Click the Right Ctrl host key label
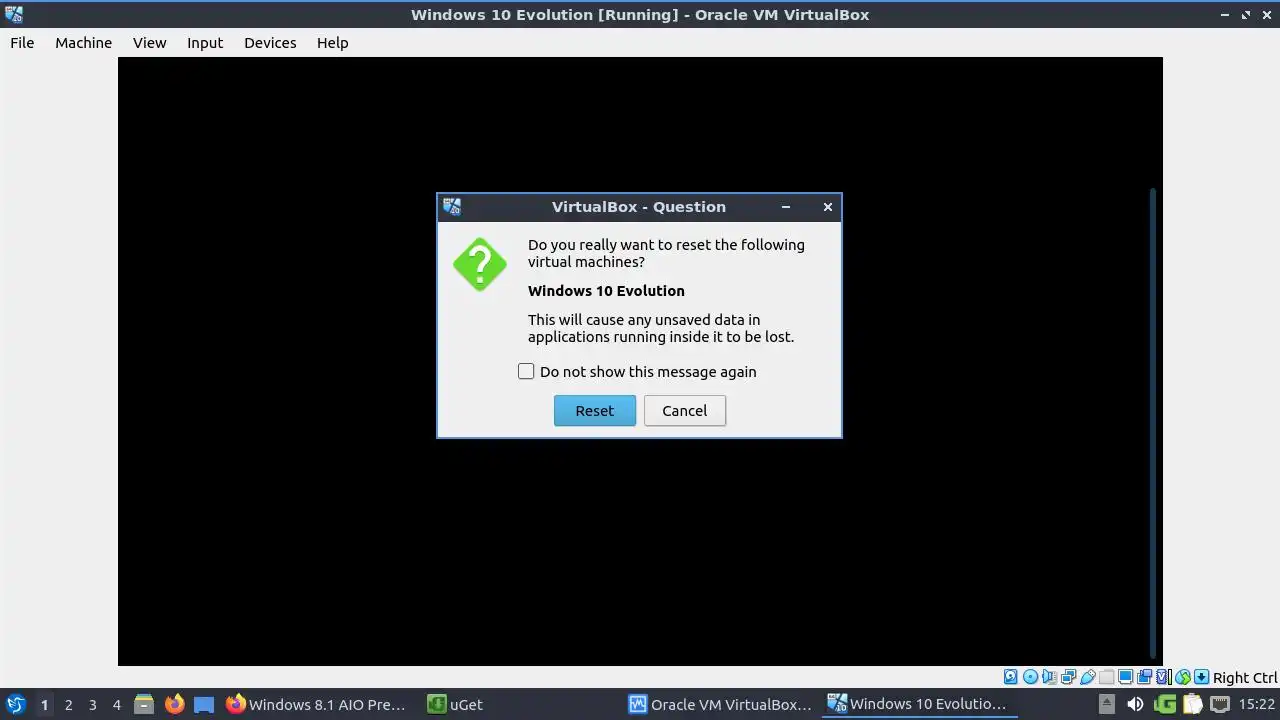Image resolution: width=1280 pixels, height=720 pixels. 1245,678
